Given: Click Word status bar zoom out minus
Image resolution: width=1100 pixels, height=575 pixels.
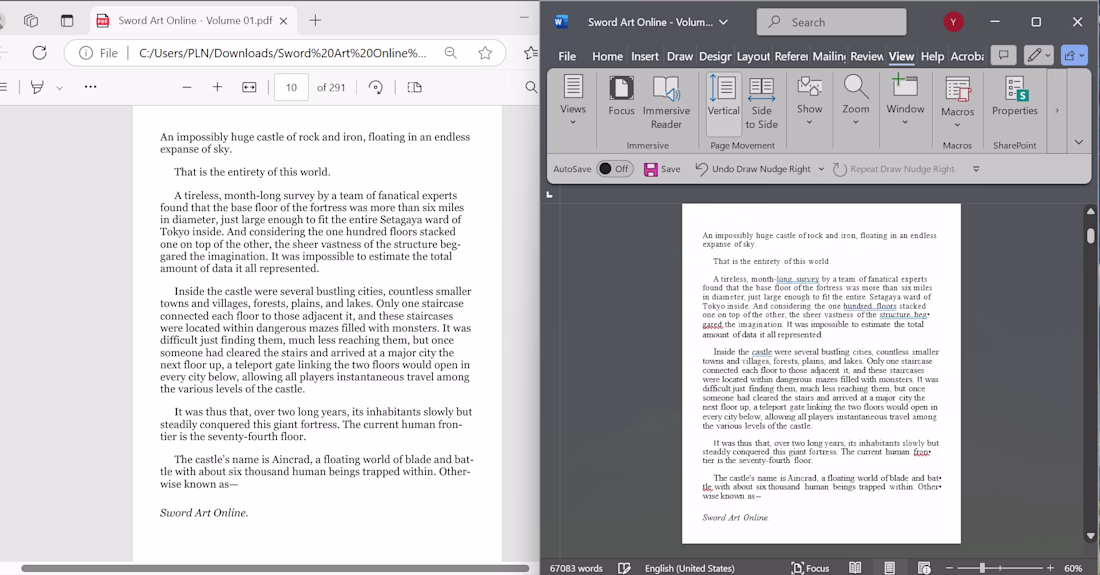Looking at the screenshot, I should (x=949, y=568).
